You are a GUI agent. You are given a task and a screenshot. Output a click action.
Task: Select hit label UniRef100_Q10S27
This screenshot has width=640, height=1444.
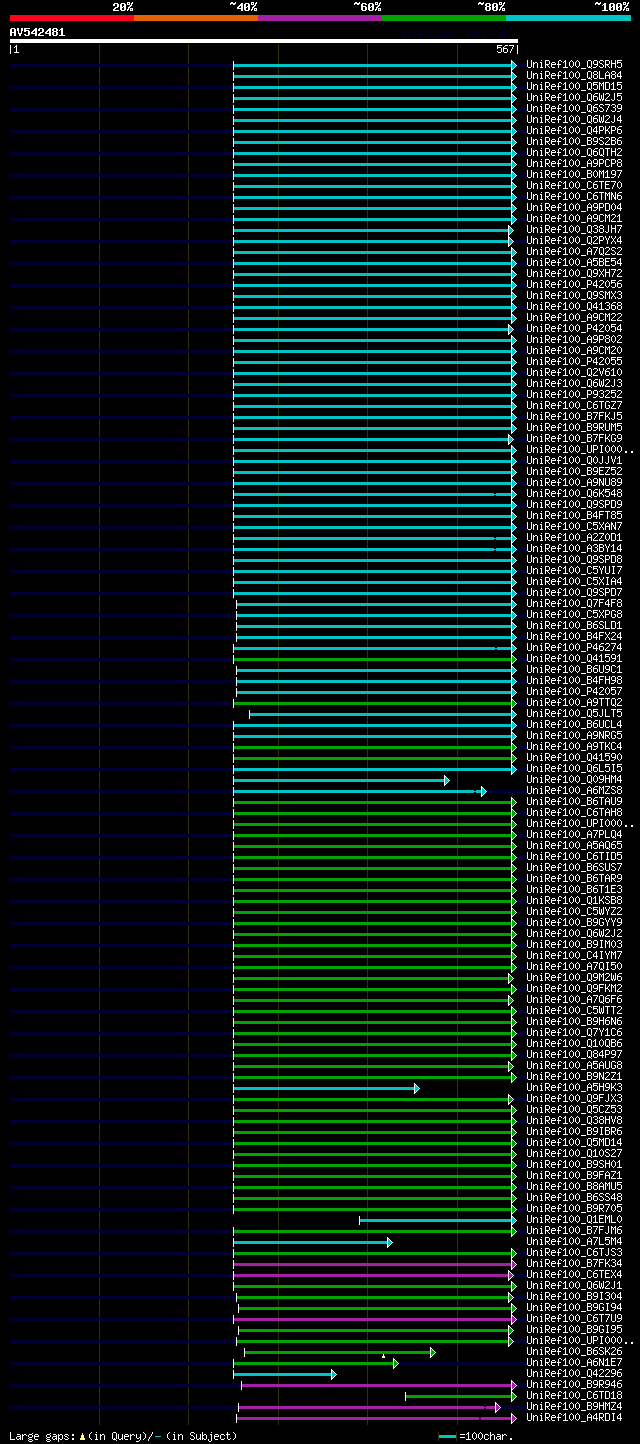tap(574, 1153)
